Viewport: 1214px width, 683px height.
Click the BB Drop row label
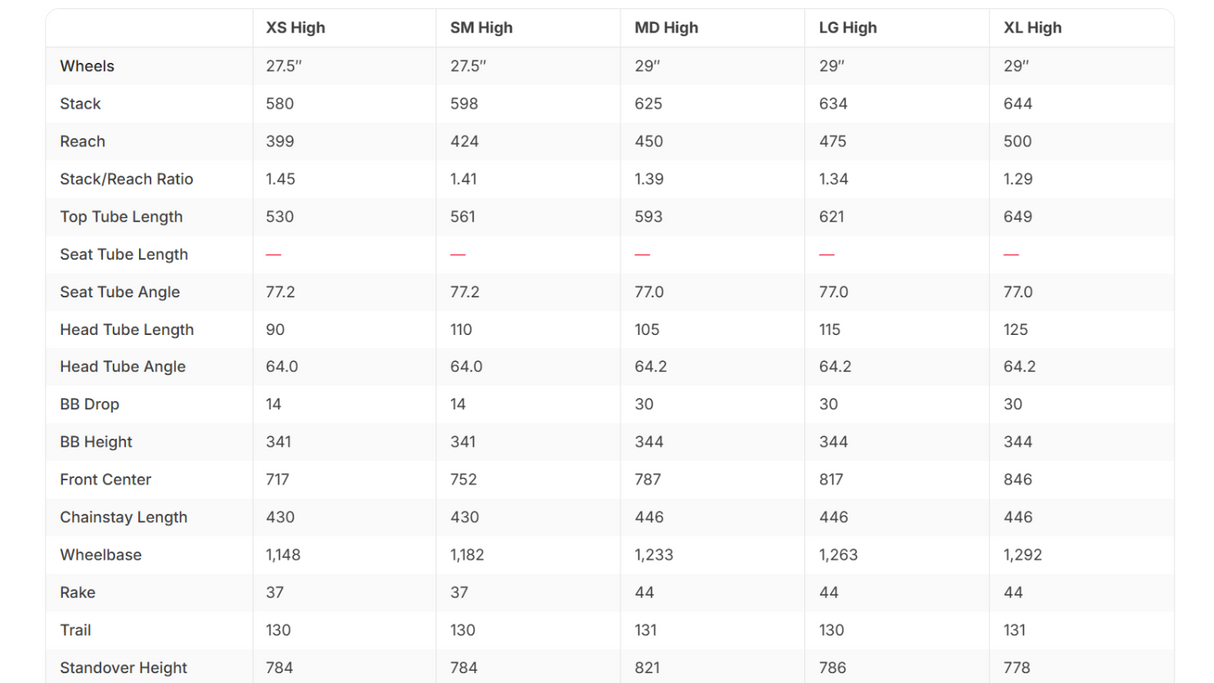[x=89, y=404]
